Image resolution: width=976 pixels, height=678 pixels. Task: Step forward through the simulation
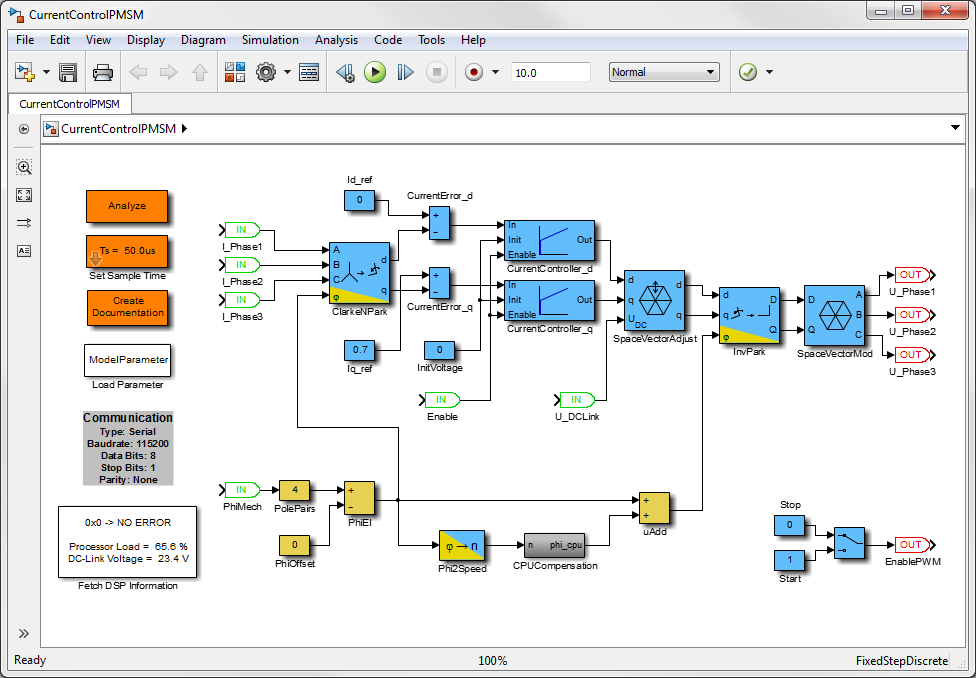(404, 71)
